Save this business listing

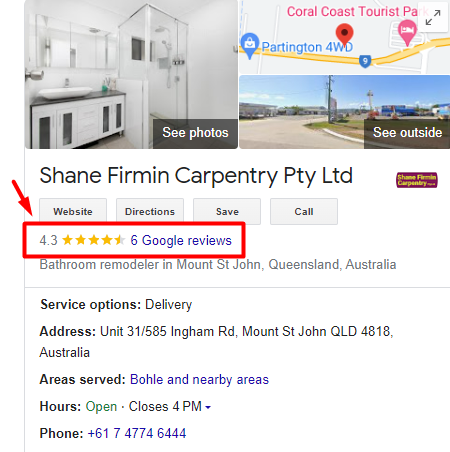[227, 211]
